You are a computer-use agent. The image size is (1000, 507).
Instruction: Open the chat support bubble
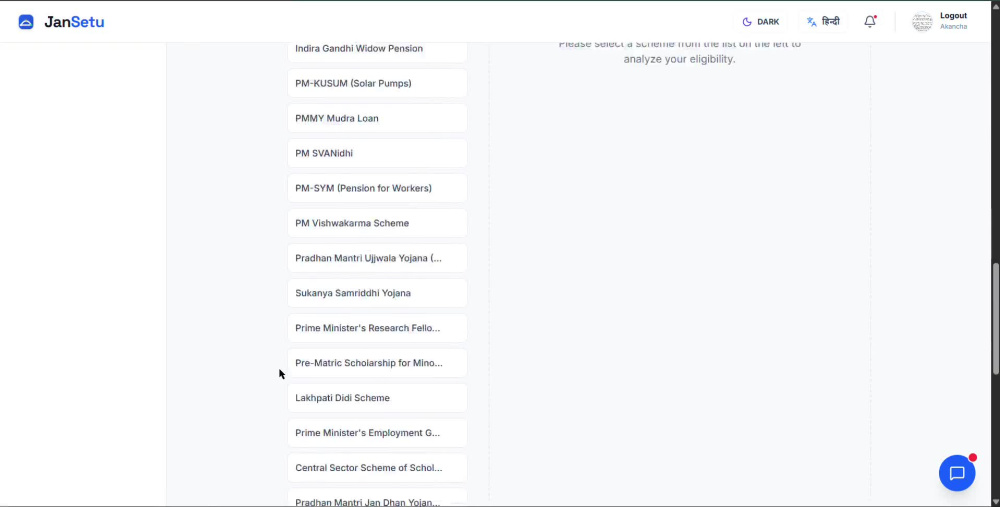[x=957, y=473]
